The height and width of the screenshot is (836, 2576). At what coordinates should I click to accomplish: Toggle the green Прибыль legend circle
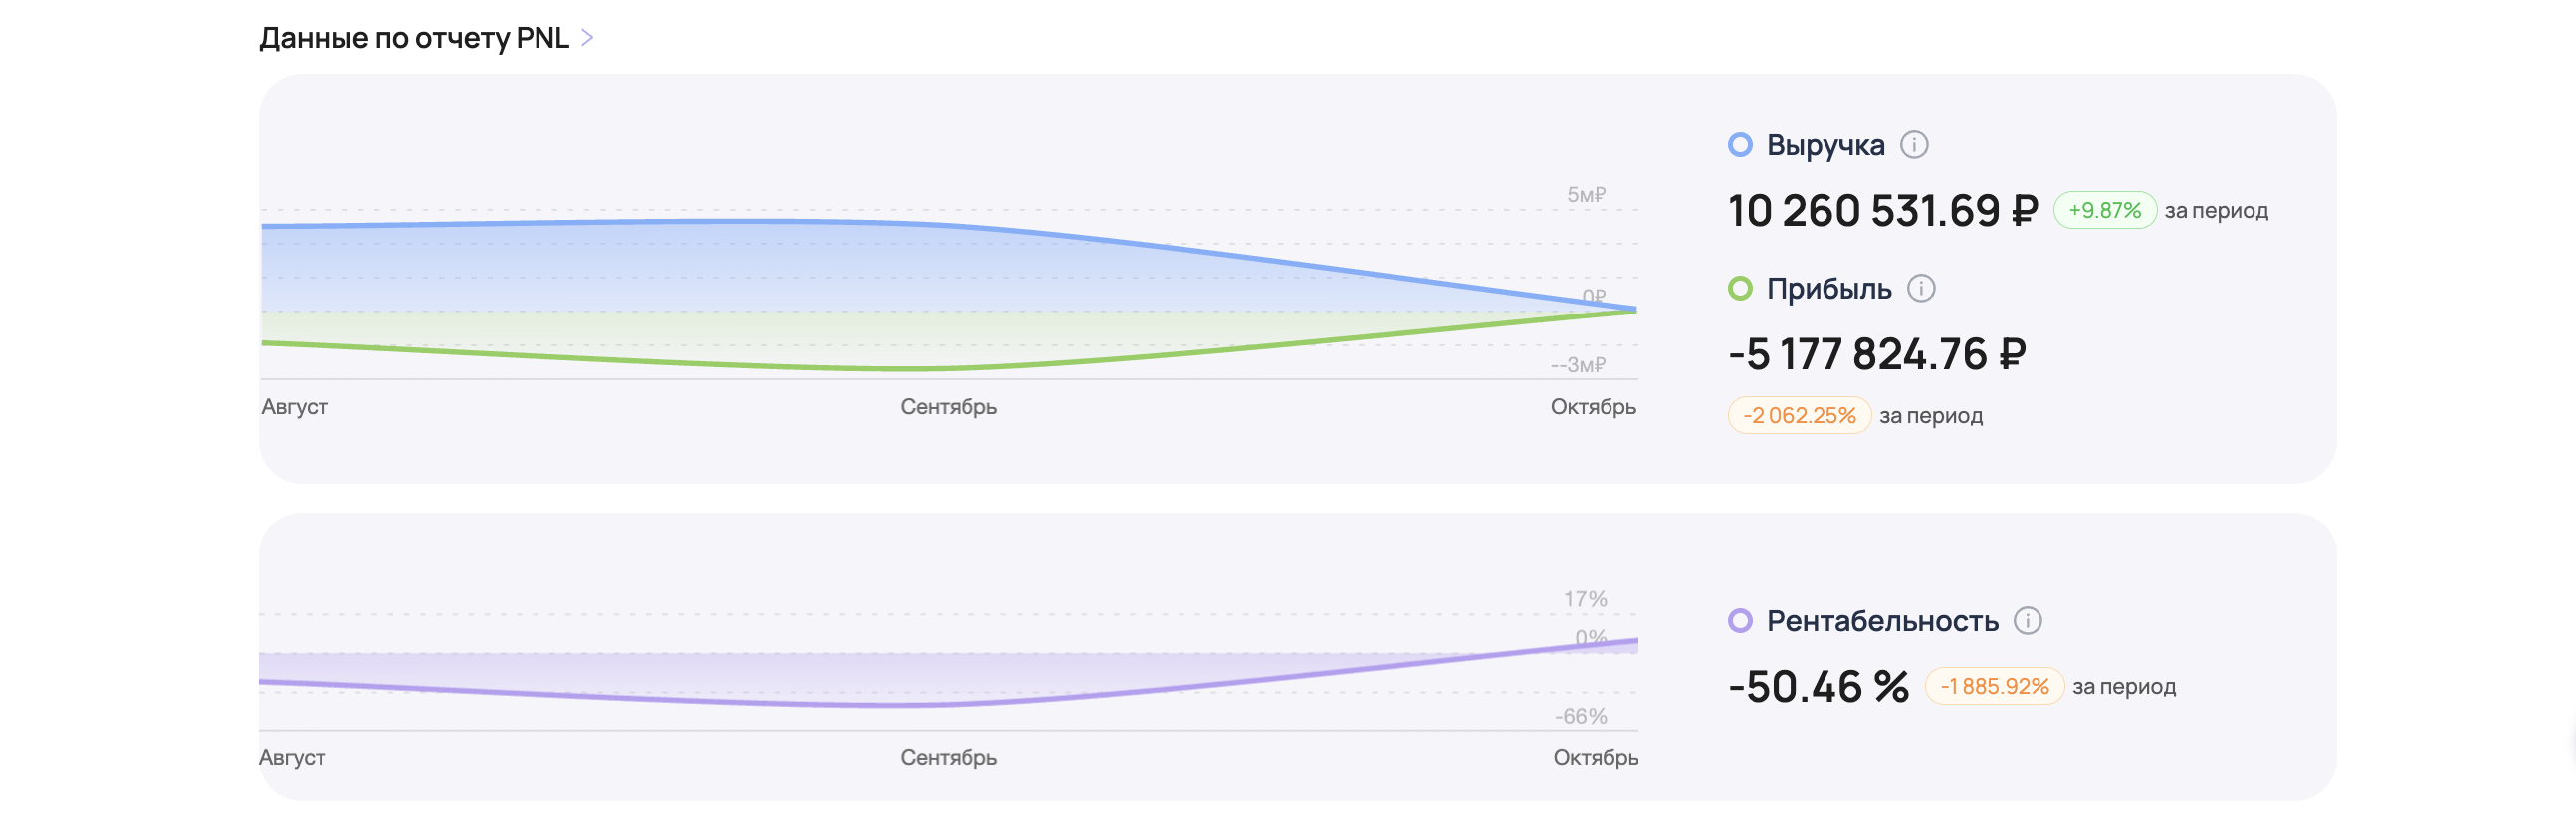(x=1740, y=289)
